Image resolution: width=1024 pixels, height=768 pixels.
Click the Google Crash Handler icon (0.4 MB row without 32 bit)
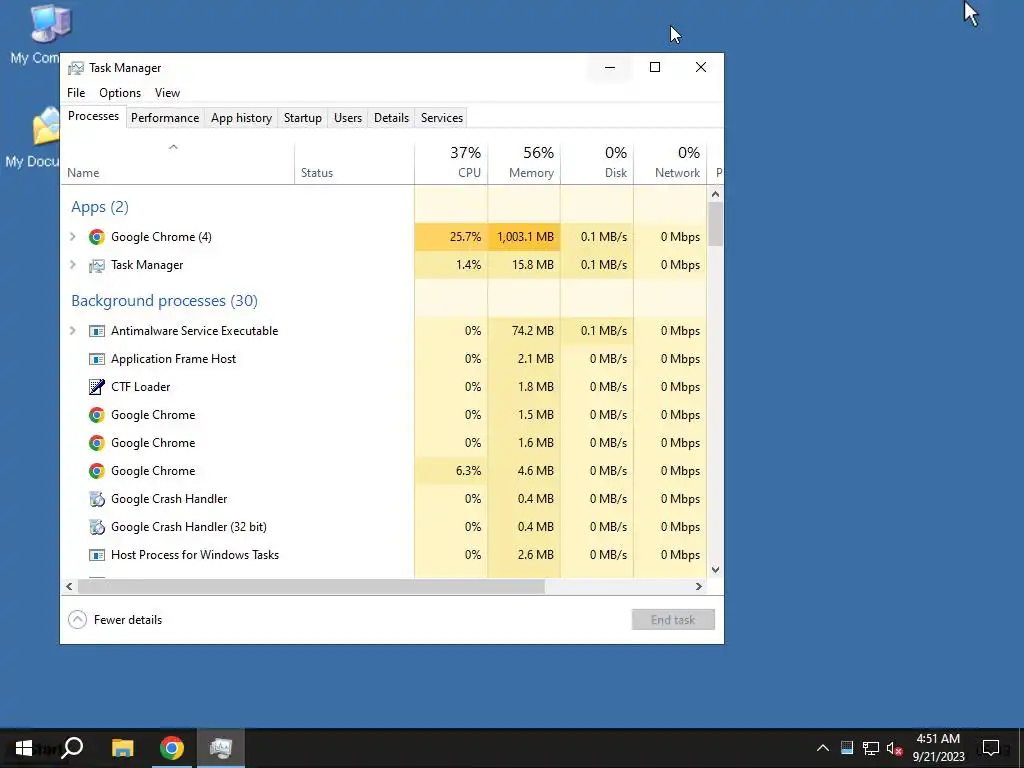[x=97, y=500]
